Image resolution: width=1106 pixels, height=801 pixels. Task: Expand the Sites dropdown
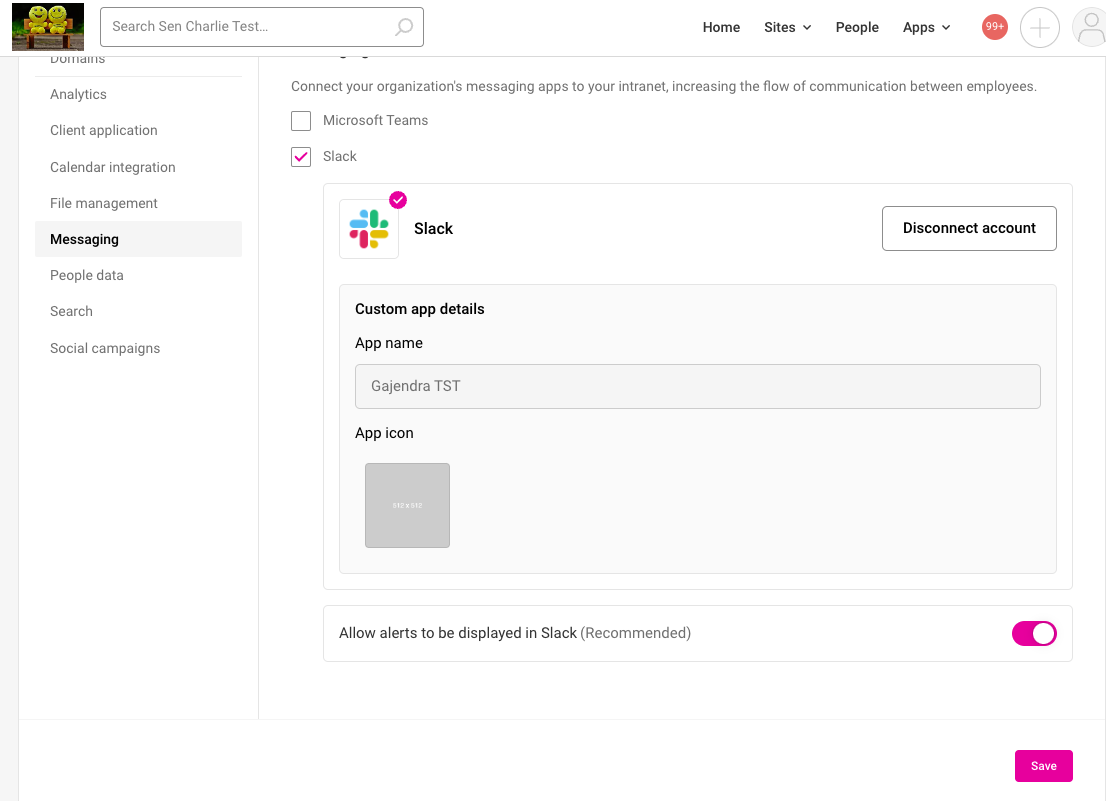(787, 27)
